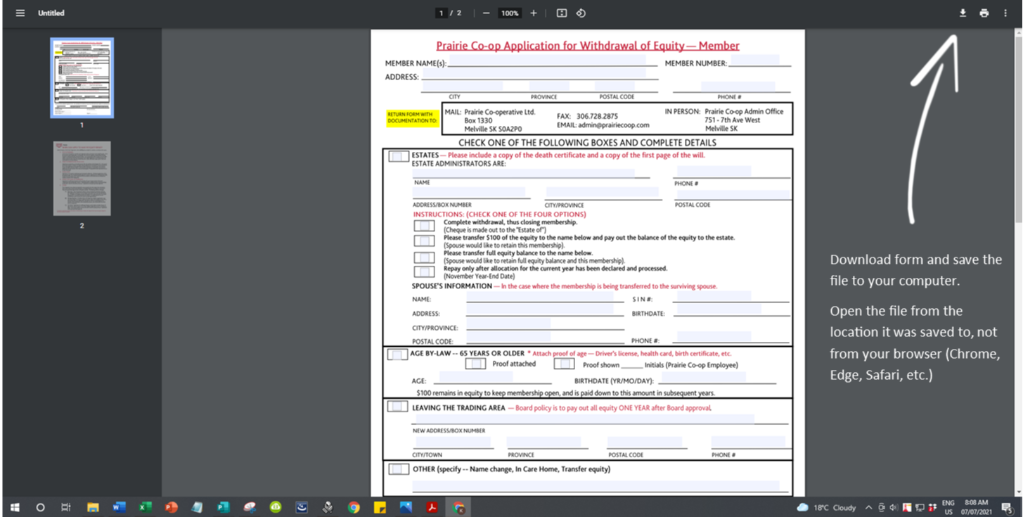The width and height of the screenshot is (1023, 517).
Task: Open the Windows Start menu
Action: click(15, 507)
